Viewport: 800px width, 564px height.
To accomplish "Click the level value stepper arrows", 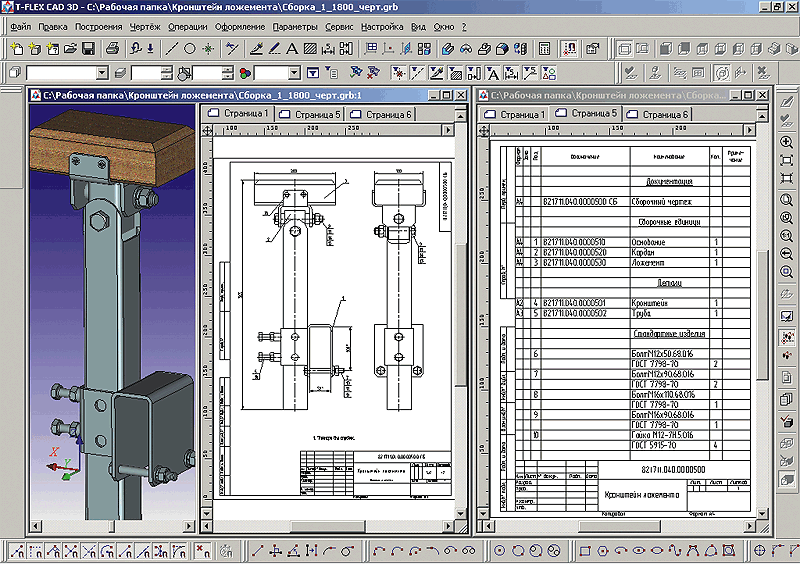I will [166, 73].
